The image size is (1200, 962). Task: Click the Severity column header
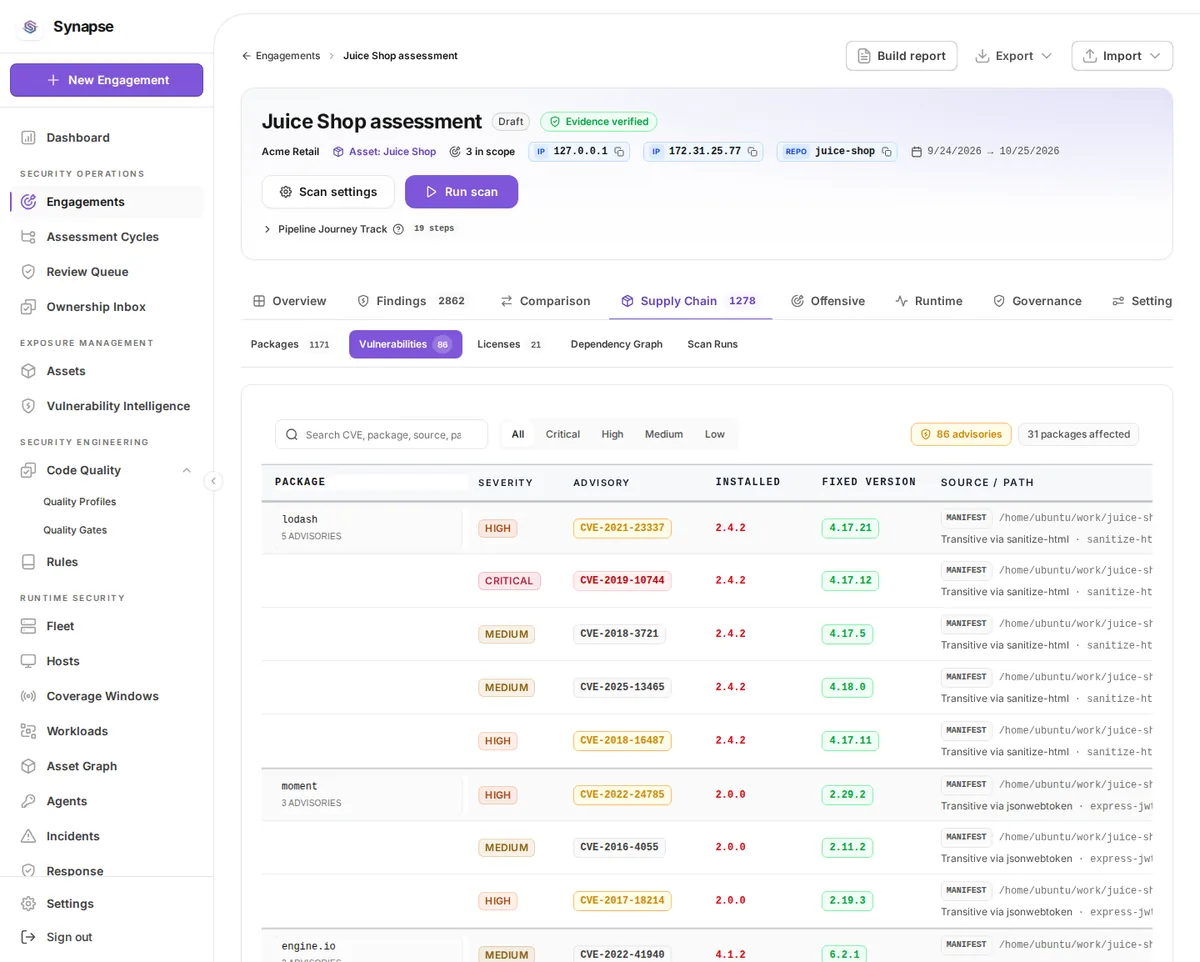(505, 482)
